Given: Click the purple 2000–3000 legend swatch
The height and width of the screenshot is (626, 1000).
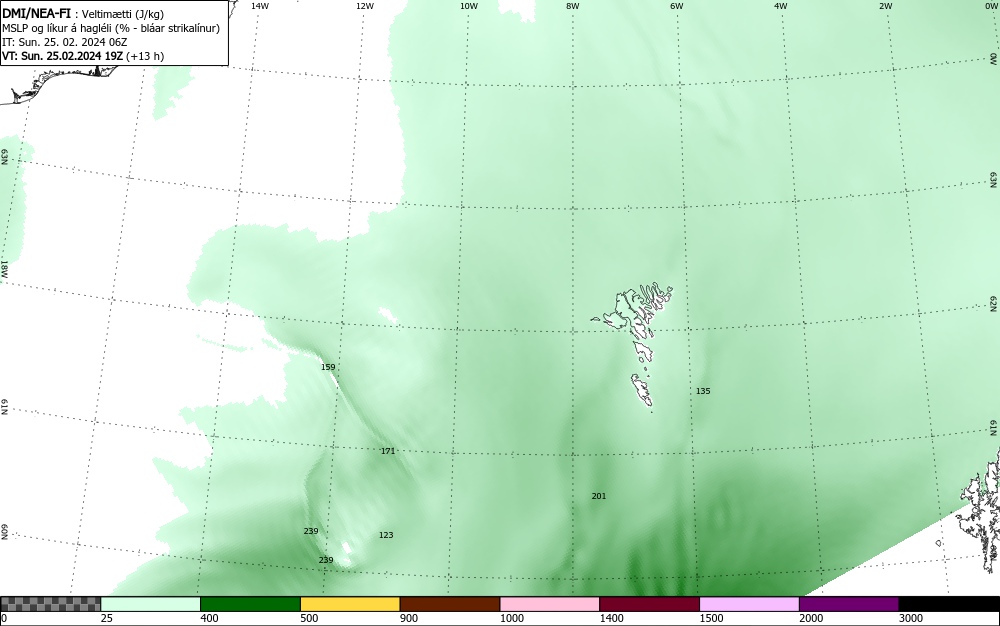Looking at the screenshot, I should tap(849, 604).
